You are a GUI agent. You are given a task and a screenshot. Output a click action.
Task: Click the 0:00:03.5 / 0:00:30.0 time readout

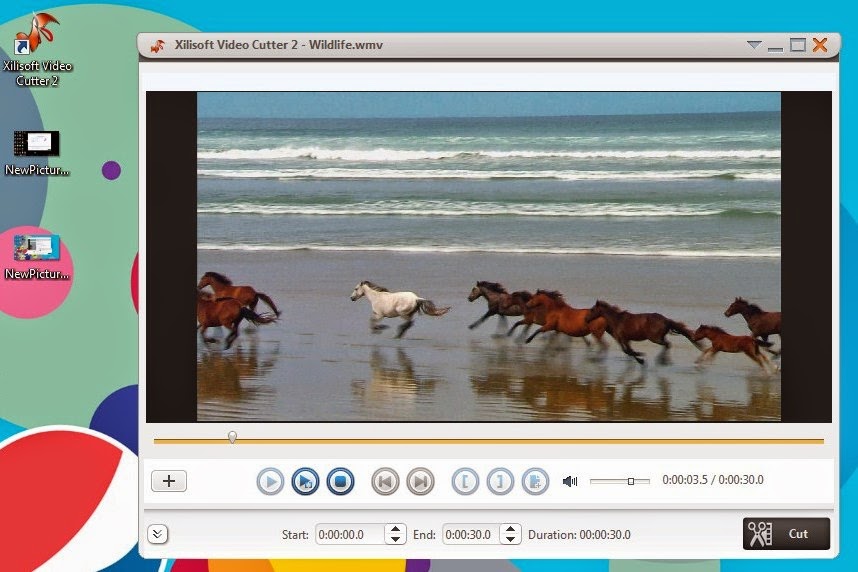(712, 480)
